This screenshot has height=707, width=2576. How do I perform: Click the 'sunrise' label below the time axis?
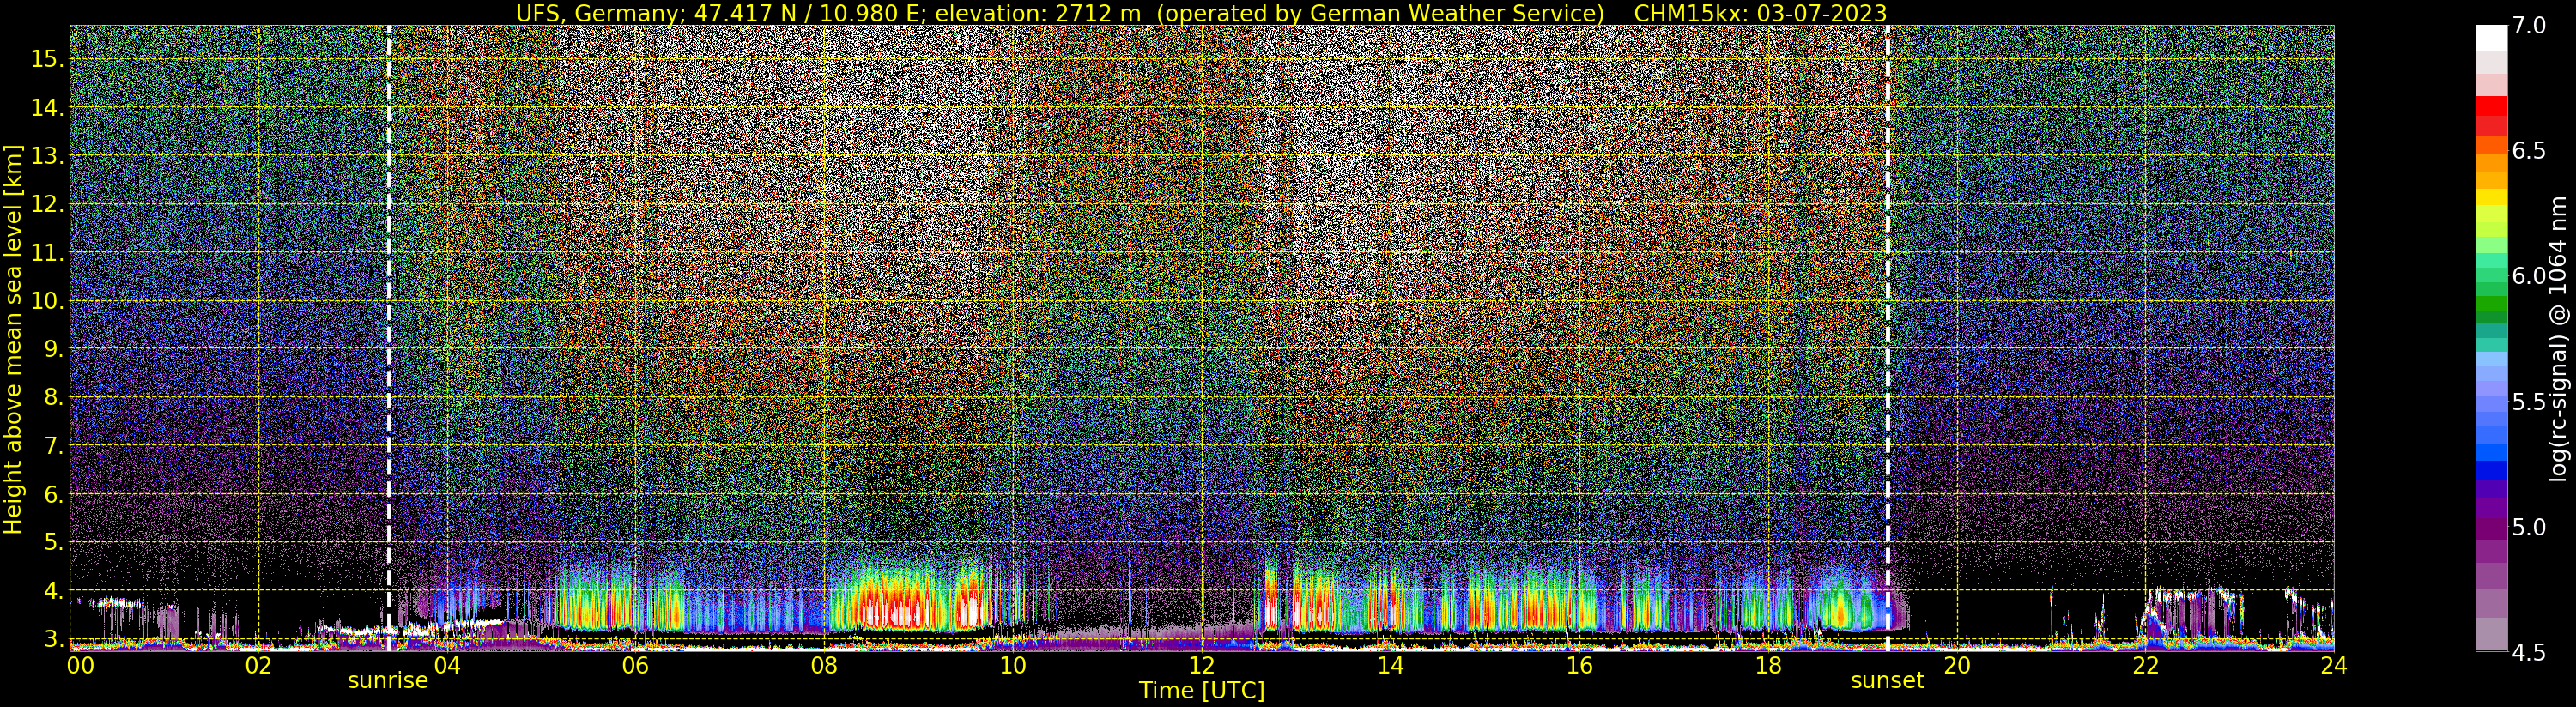[388, 681]
